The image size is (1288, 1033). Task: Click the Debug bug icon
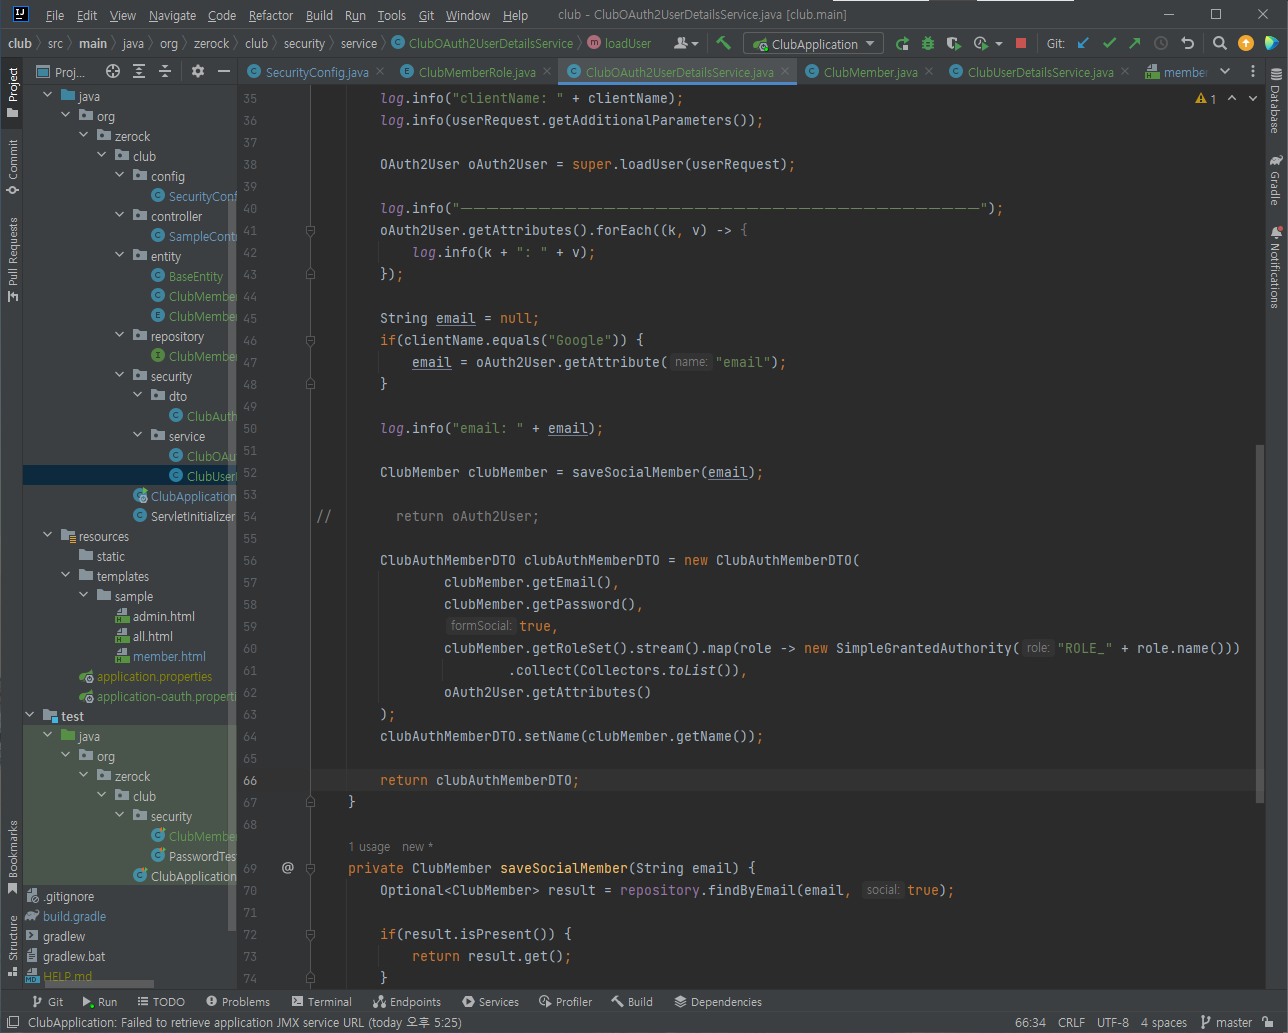click(x=928, y=43)
